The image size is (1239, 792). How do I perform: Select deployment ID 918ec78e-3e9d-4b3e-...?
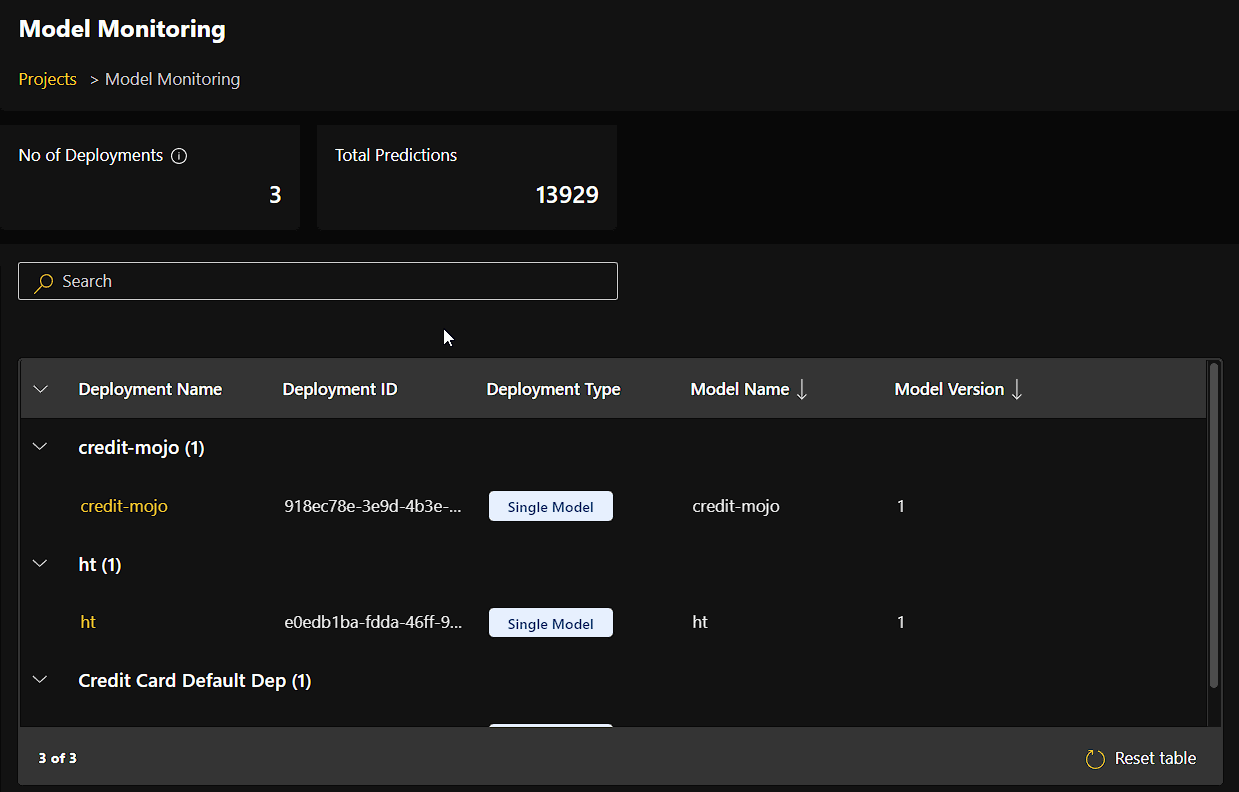click(x=373, y=506)
